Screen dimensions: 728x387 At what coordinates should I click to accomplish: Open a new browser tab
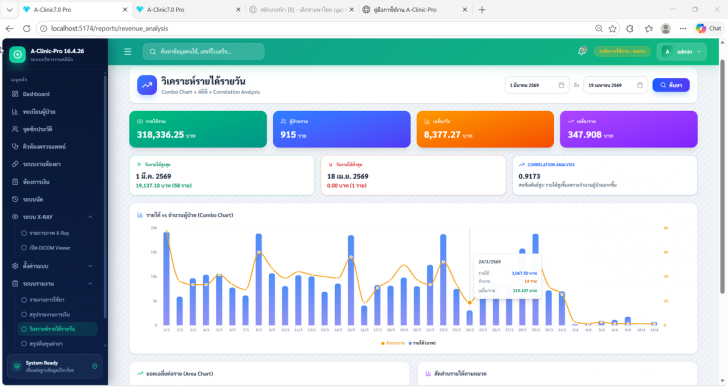pyautogui.click(x=482, y=9)
